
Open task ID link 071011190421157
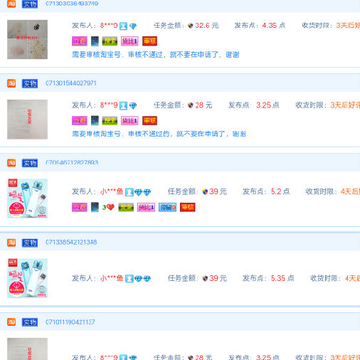click(70, 322)
